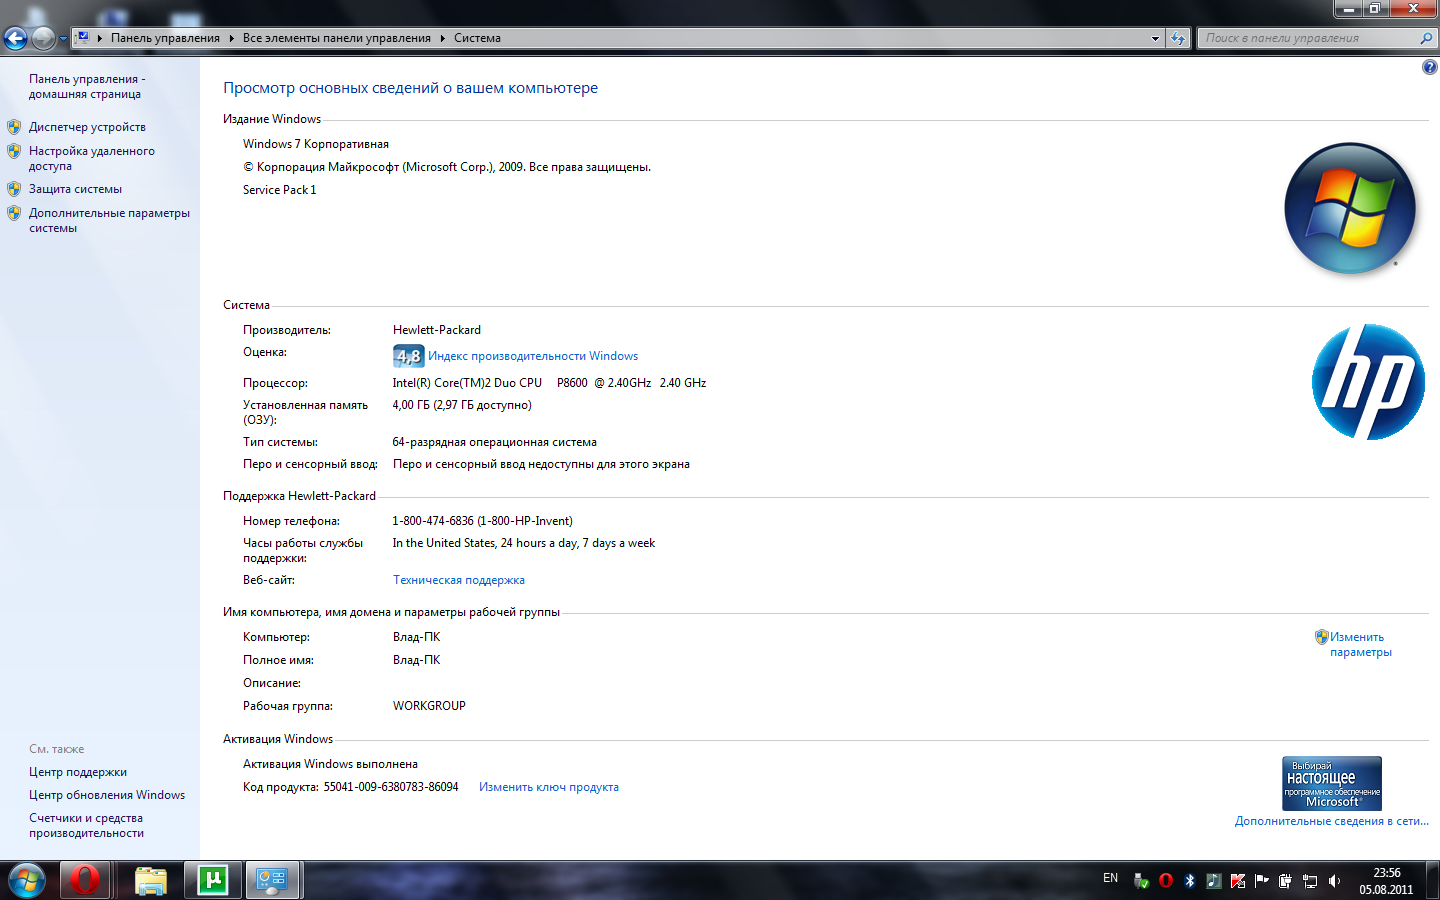
Task: Click shield icon beside 'Изменить параметры'
Action: point(1321,636)
